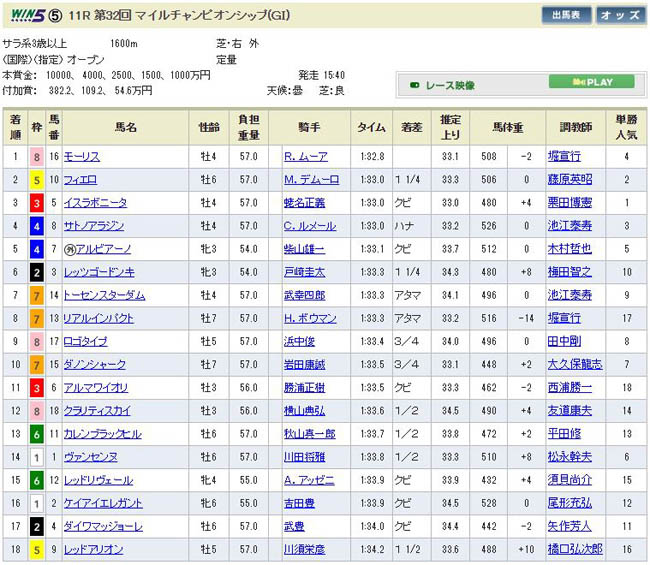This screenshot has width=650, height=565.
Task: Open the オッズ tab
Action: [x=620, y=15]
